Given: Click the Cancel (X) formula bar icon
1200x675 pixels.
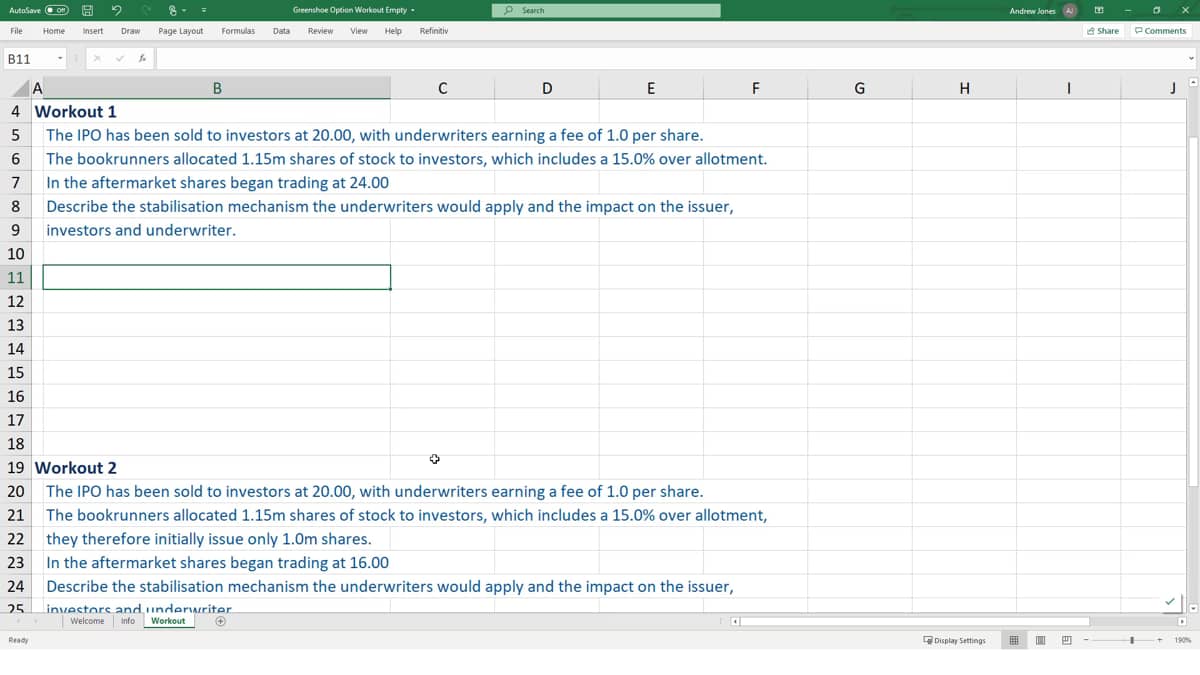Looking at the screenshot, I should (97, 59).
